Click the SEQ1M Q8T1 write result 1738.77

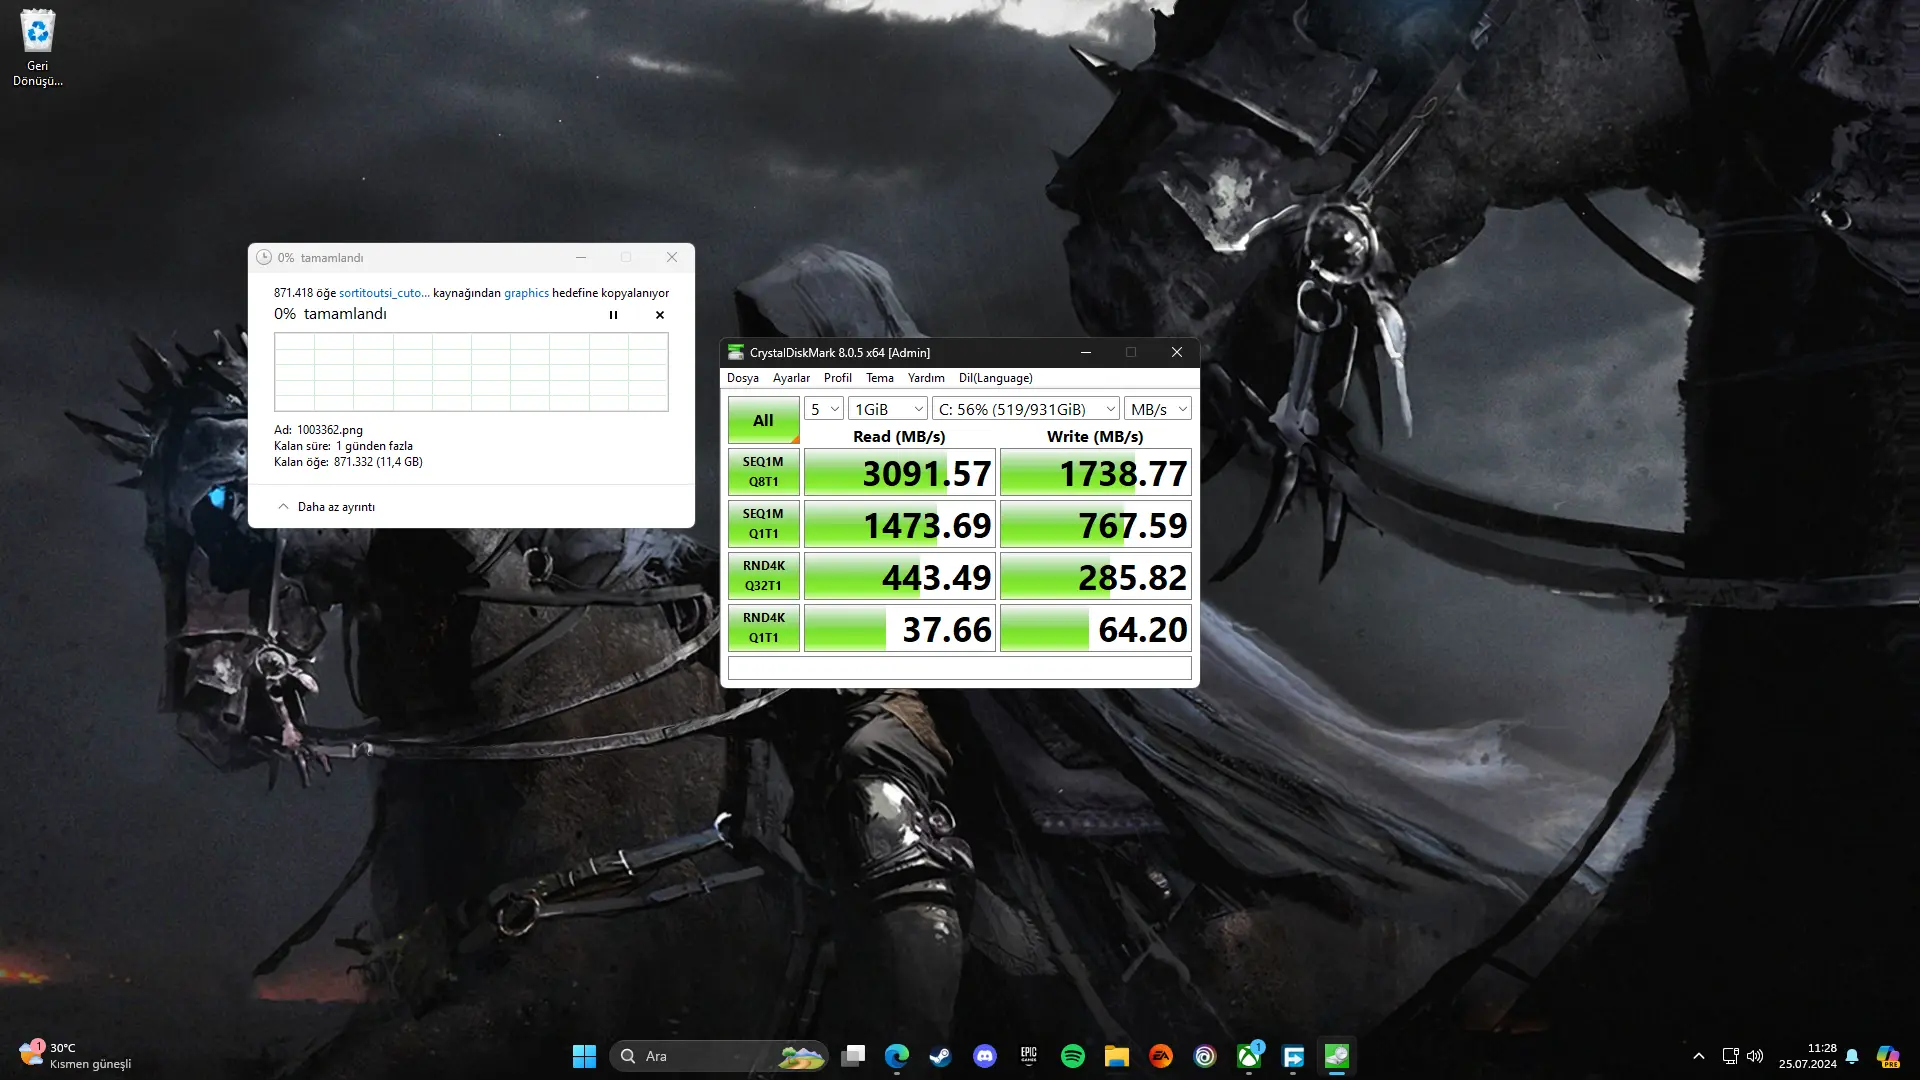1096,472
